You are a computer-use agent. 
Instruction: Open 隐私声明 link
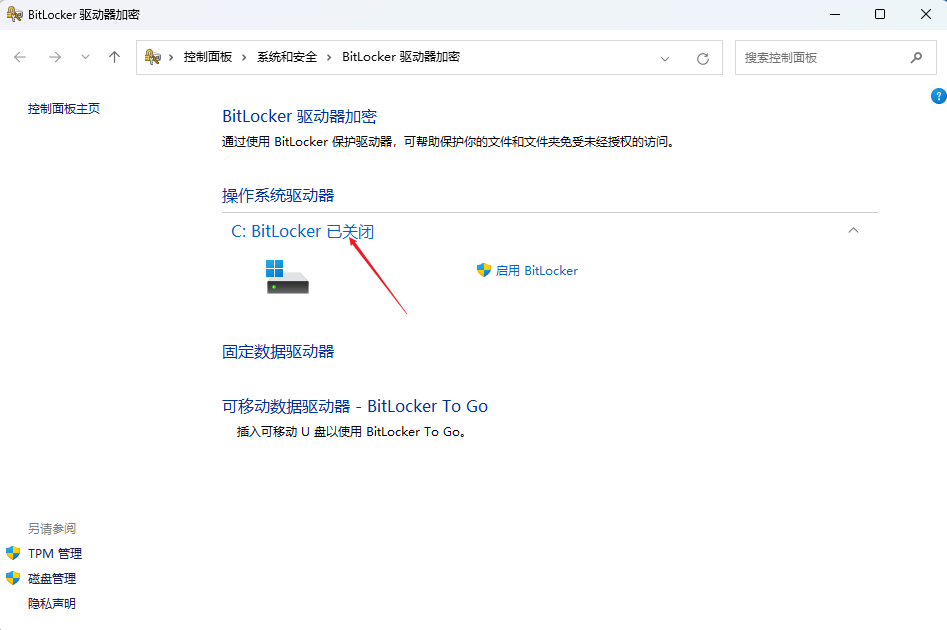(x=52, y=603)
